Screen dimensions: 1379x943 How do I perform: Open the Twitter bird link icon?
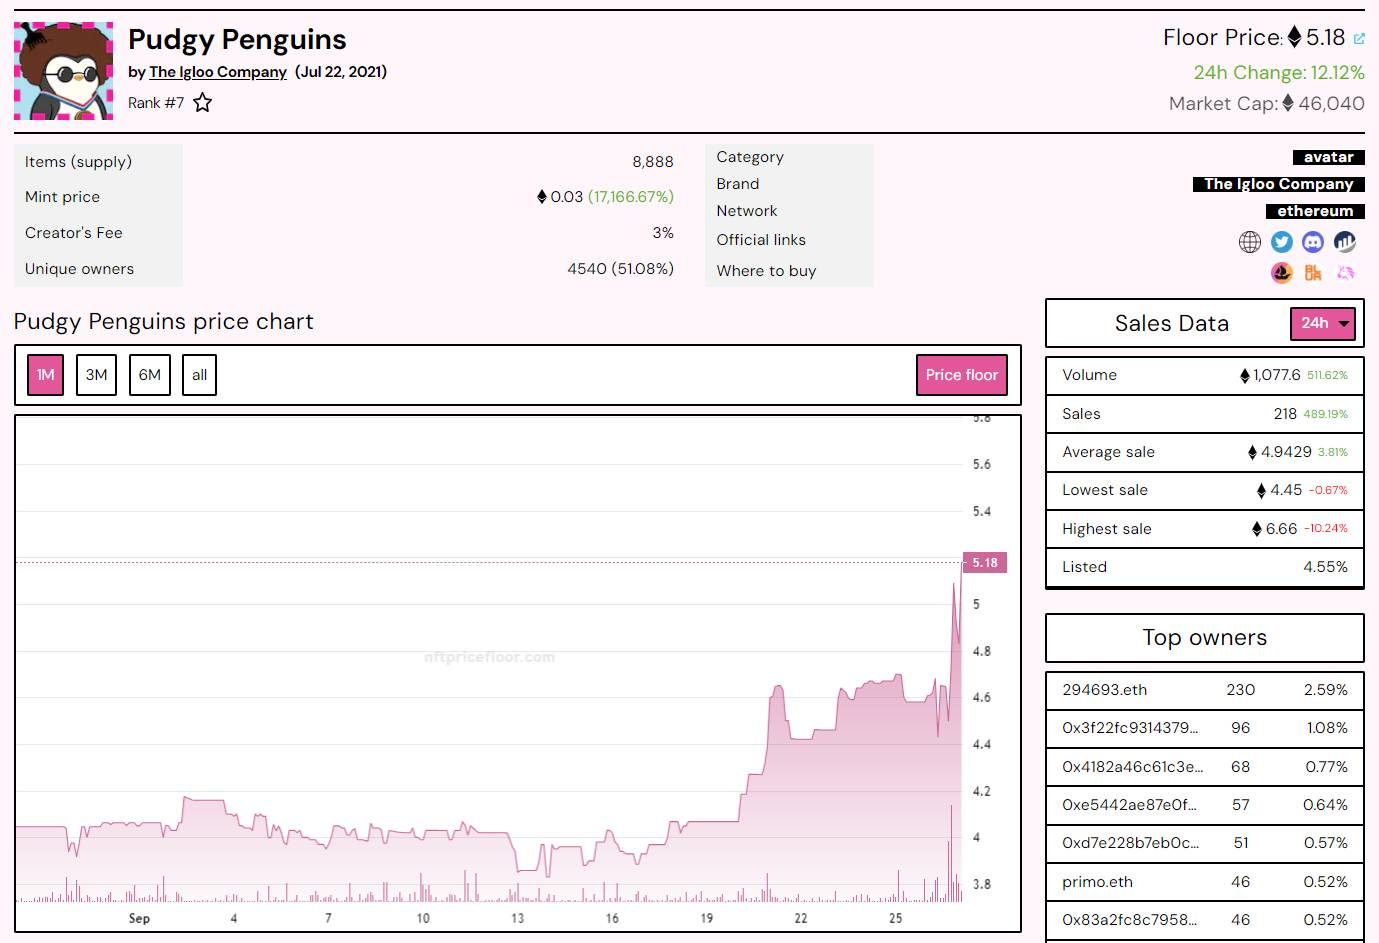click(x=1282, y=242)
